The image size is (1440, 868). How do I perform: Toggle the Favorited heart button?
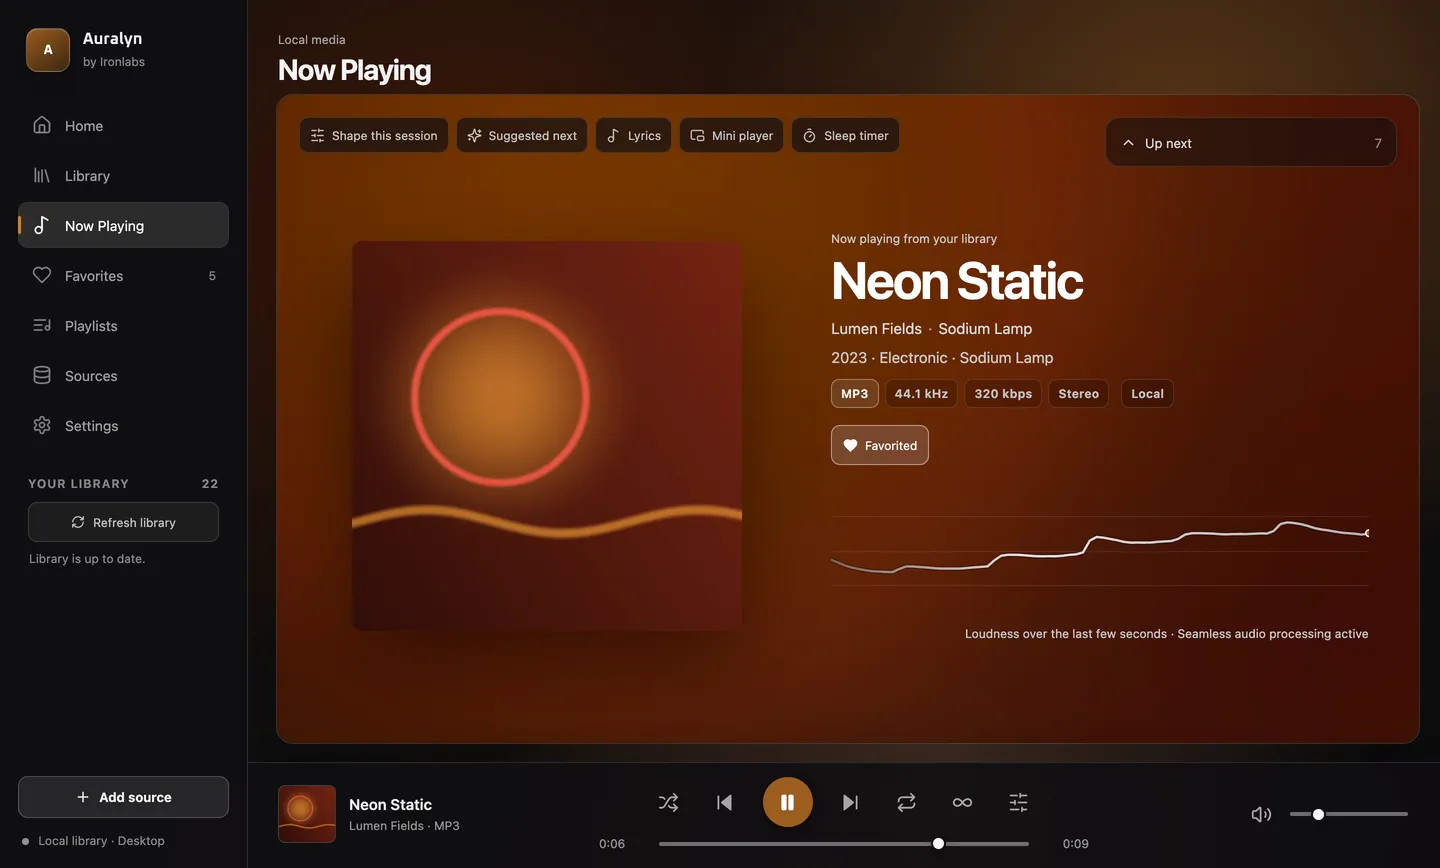tap(880, 445)
